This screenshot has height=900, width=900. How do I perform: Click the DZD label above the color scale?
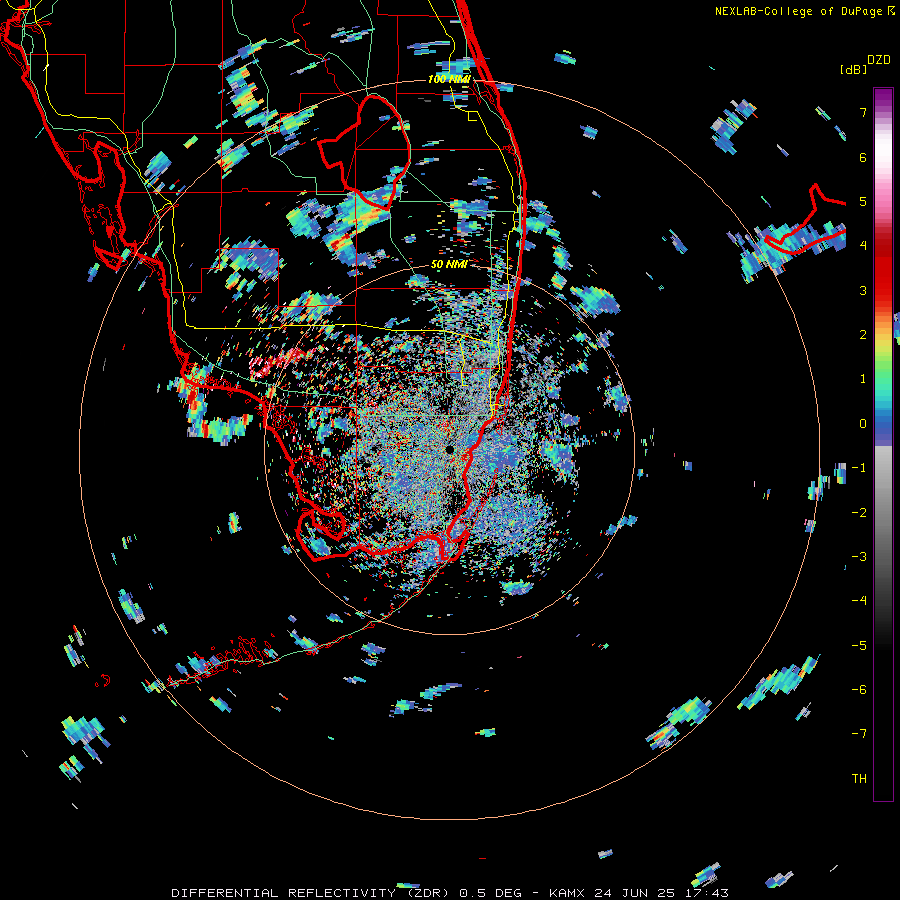click(x=879, y=60)
